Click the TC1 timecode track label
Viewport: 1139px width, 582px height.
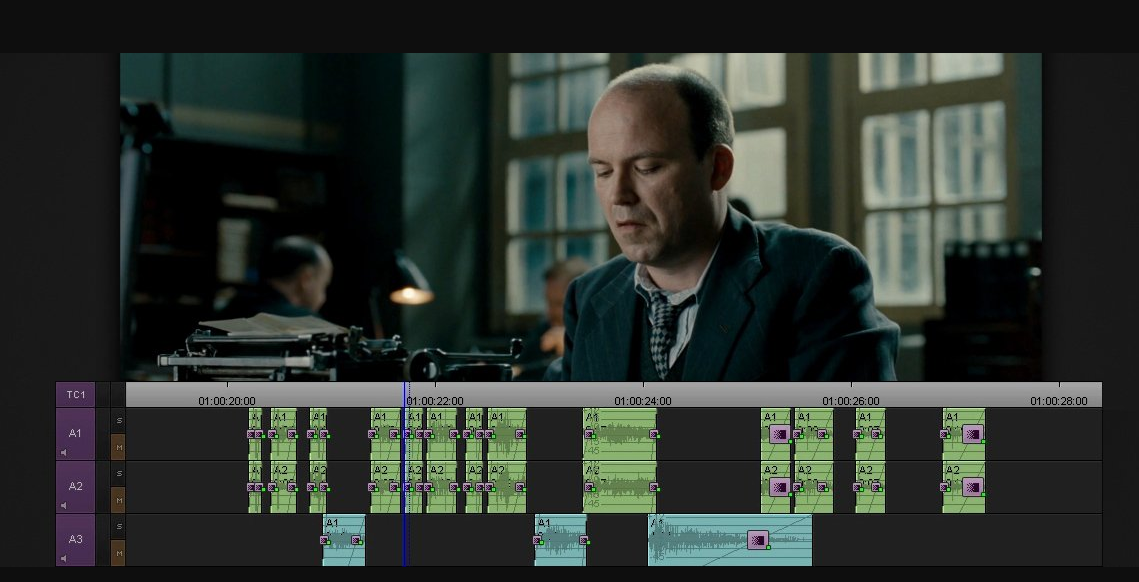(x=76, y=395)
